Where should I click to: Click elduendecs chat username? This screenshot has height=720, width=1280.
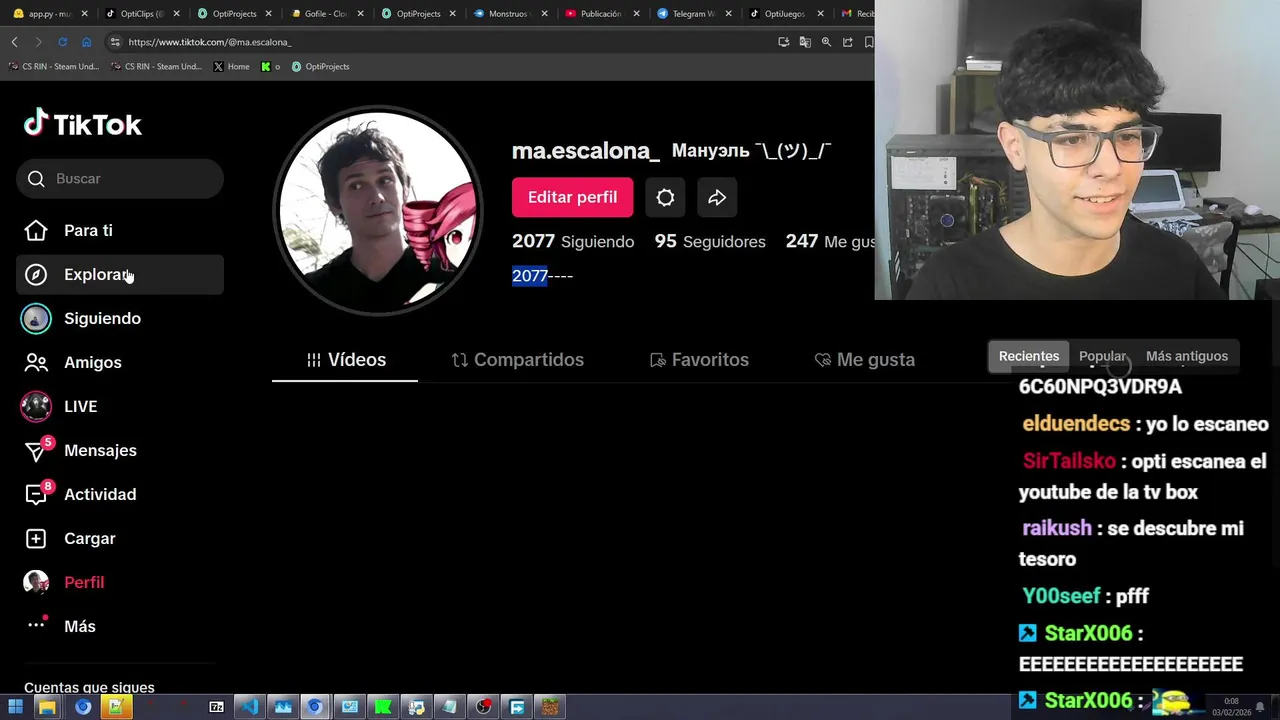point(1076,424)
